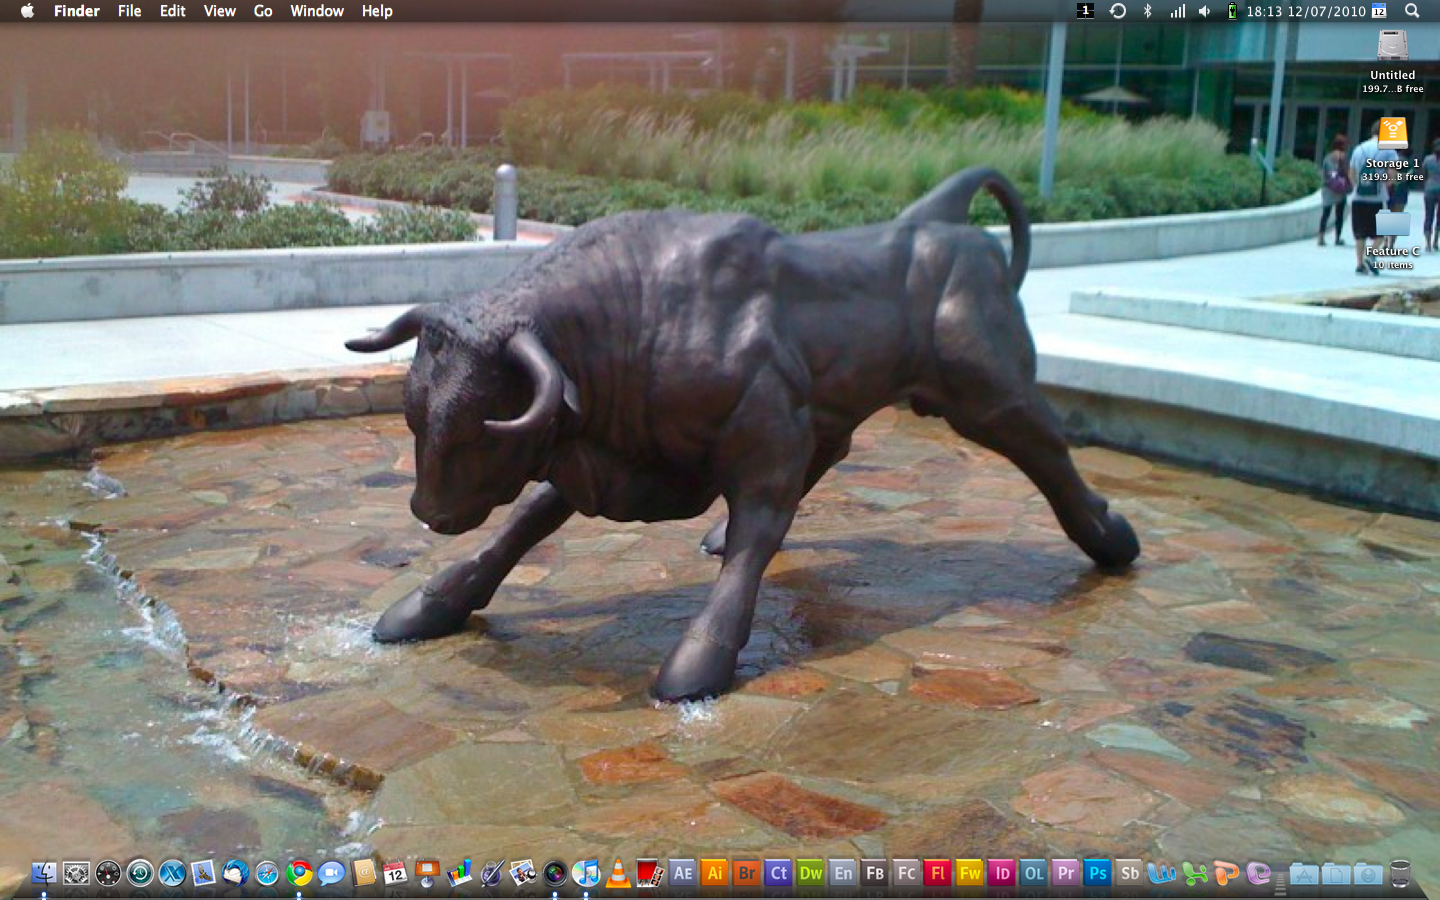Screen dimensions: 1440x900
Task: Launch Thunderbird from the Dock
Action: tap(236, 873)
